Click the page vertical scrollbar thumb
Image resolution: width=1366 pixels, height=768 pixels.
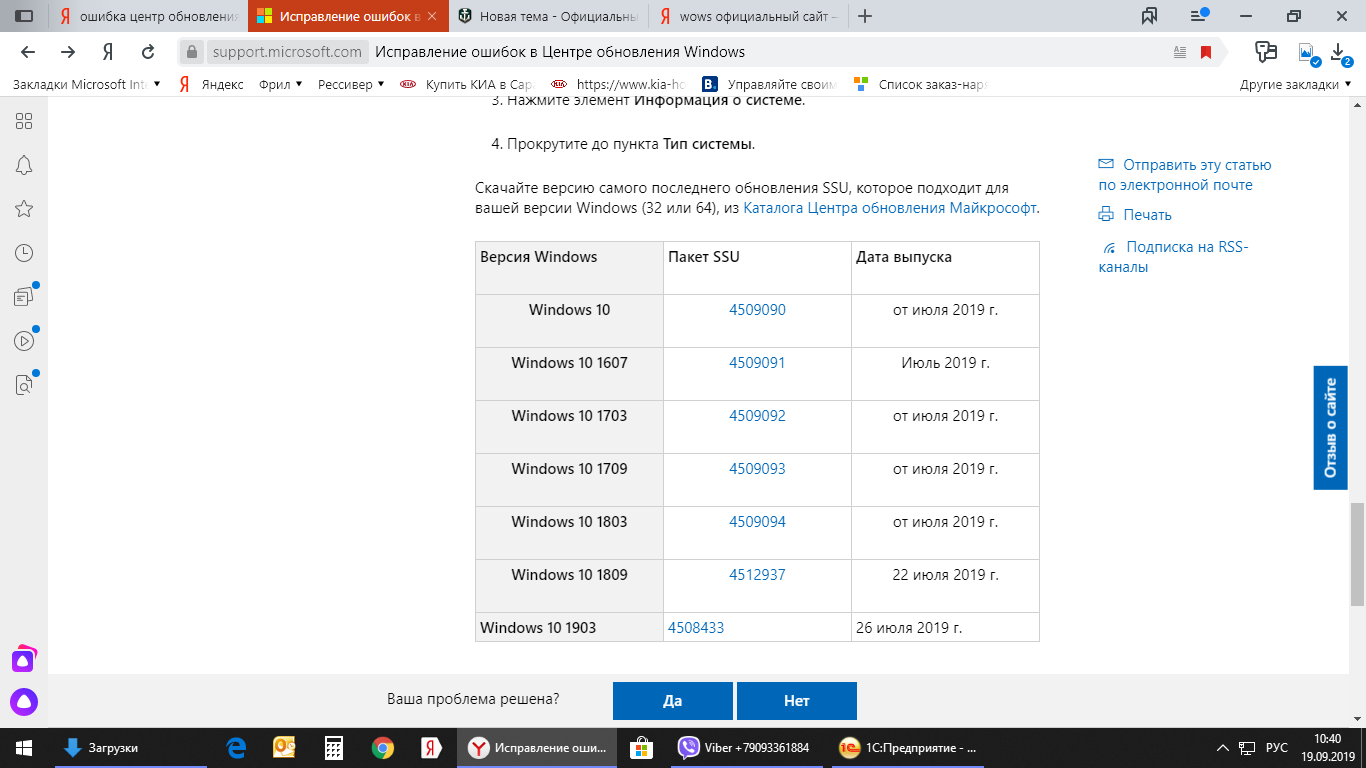pyautogui.click(x=1357, y=554)
